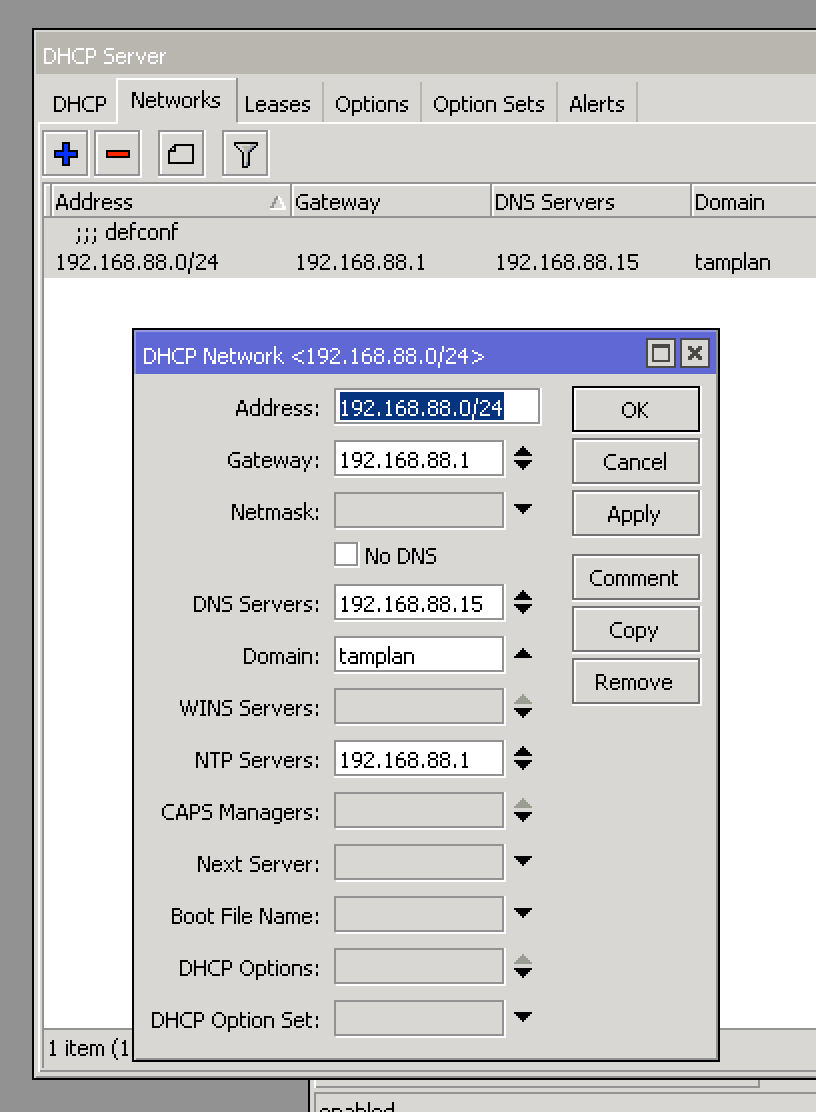
Task: Click the NTP Servers up/down arrows
Action: tap(522, 758)
